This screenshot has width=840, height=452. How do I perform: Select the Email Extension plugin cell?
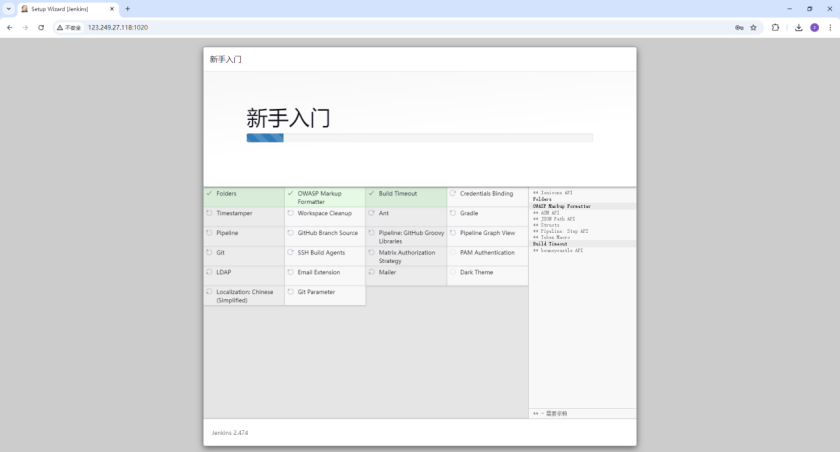325,276
